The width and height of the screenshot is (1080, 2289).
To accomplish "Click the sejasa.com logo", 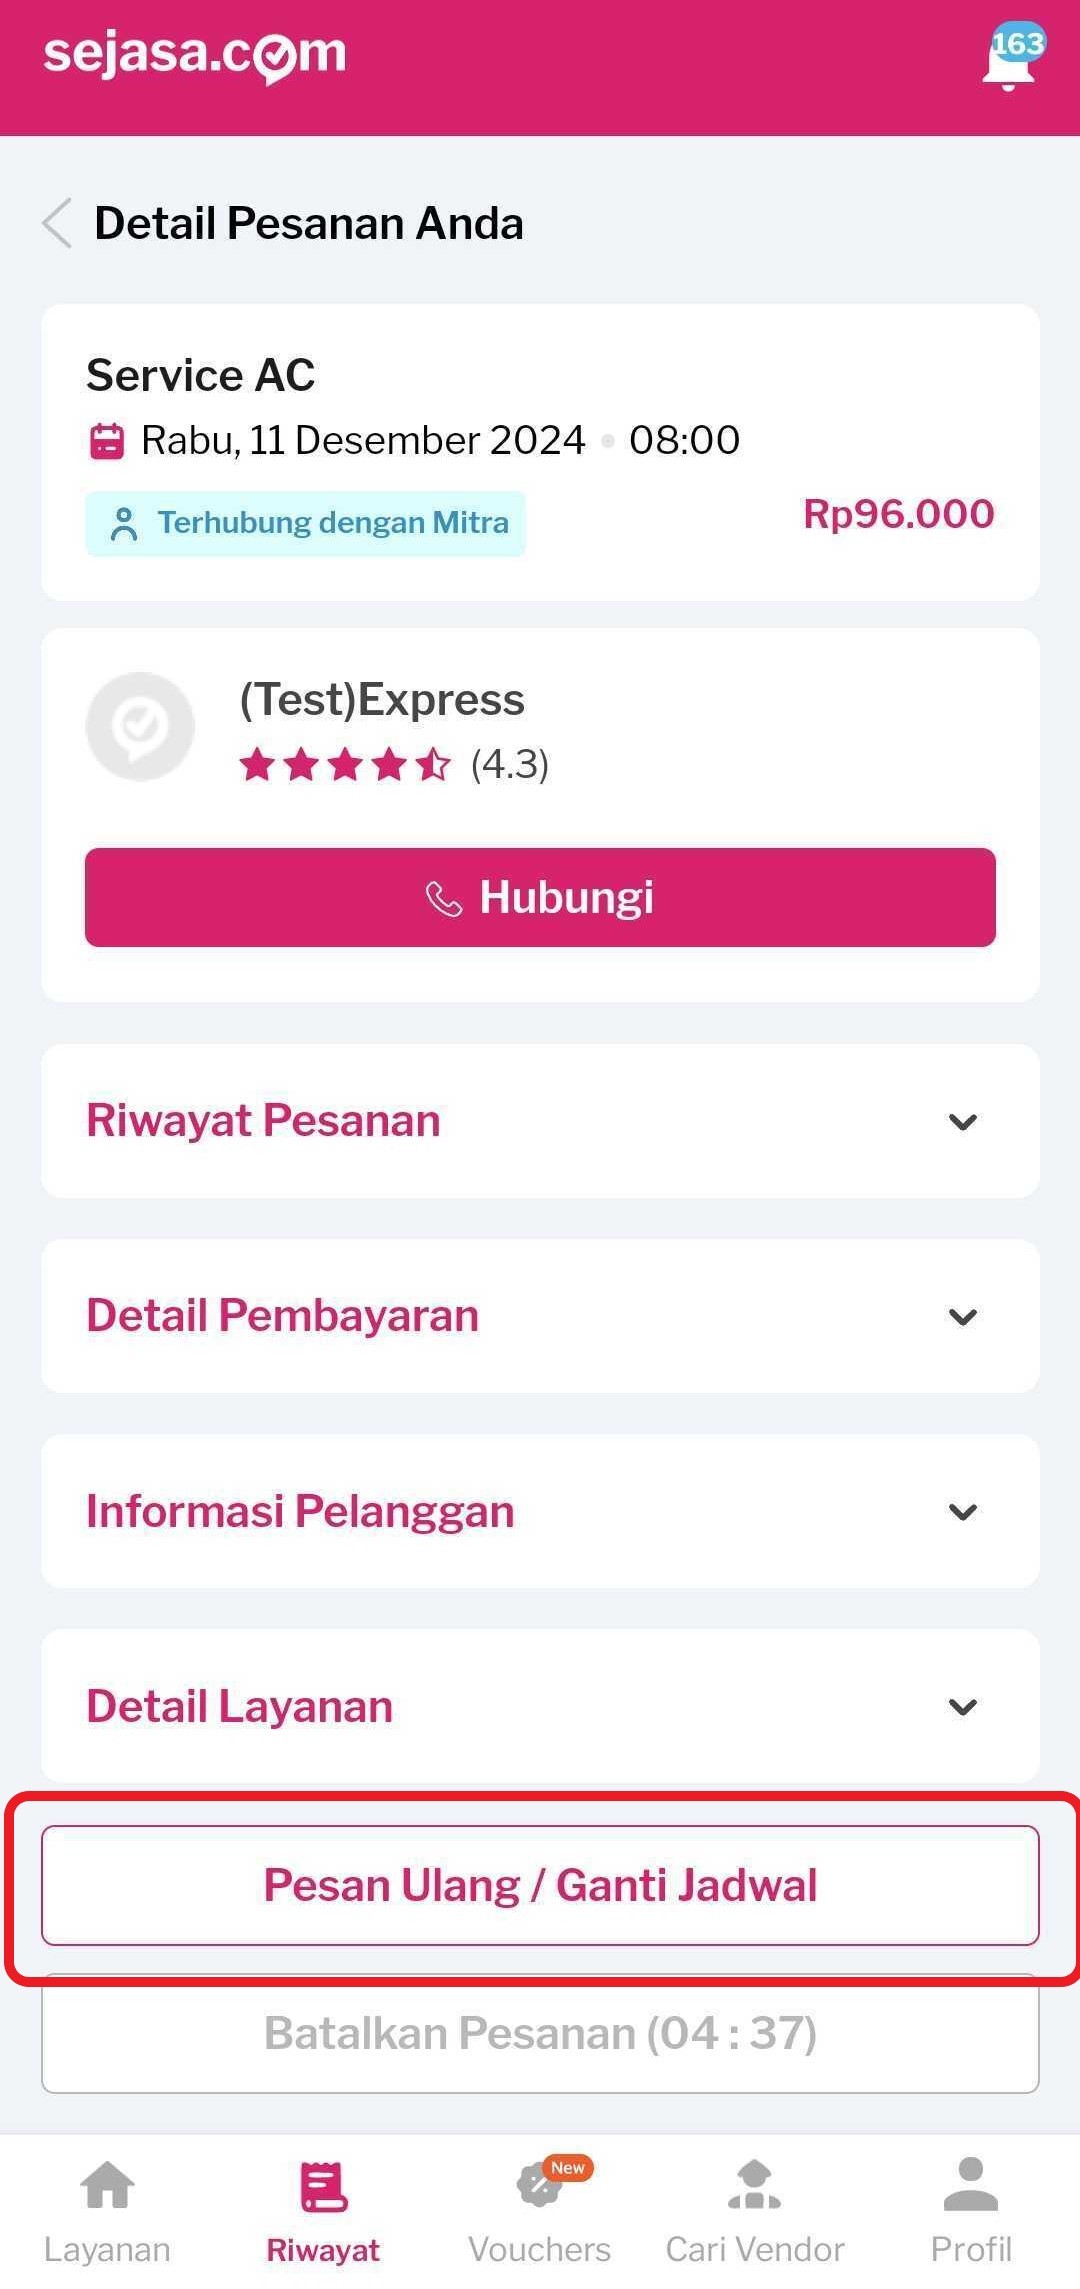I will point(195,54).
